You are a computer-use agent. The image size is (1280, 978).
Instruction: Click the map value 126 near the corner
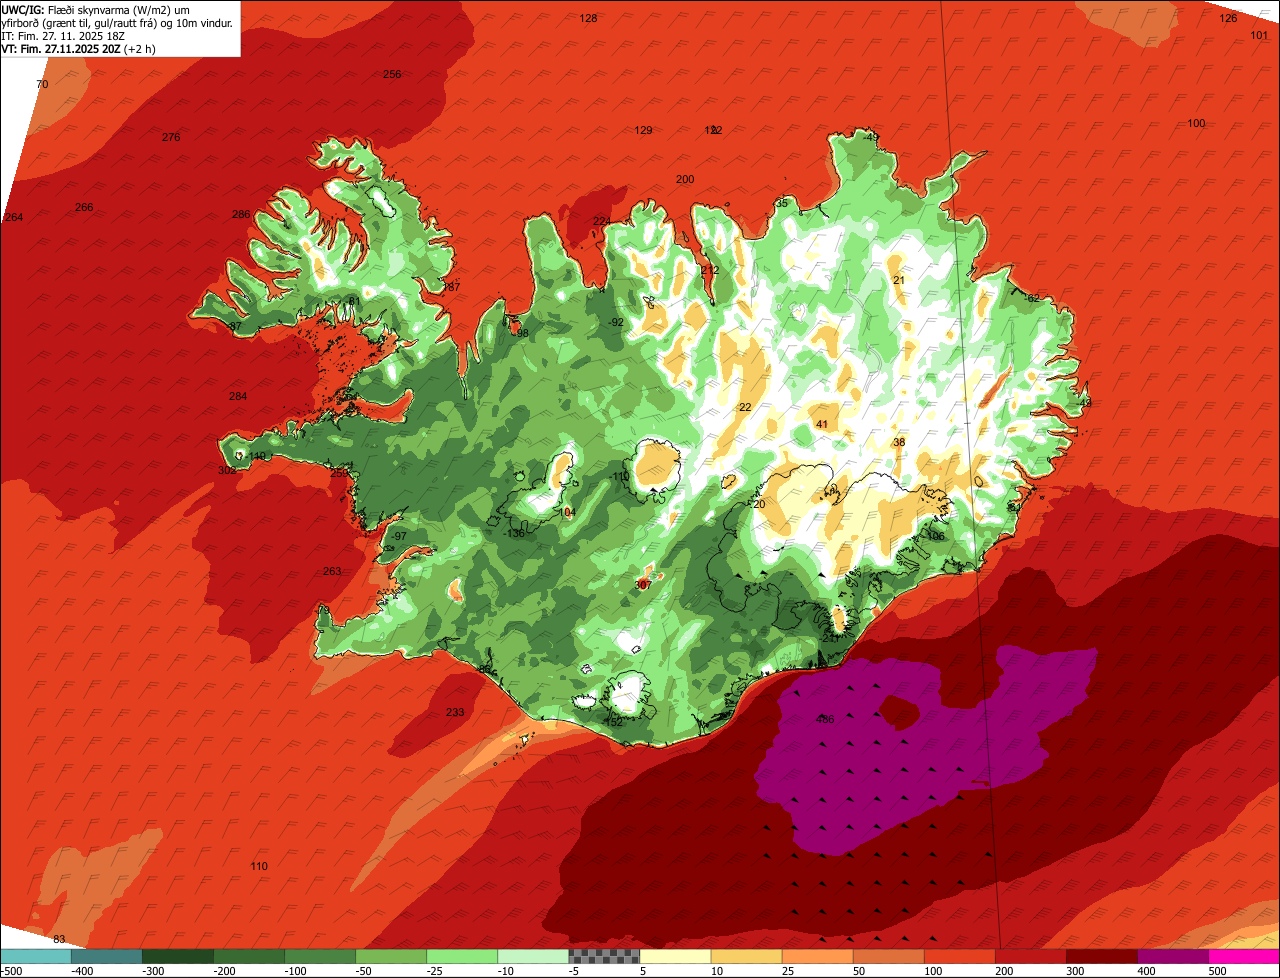pos(1228,19)
